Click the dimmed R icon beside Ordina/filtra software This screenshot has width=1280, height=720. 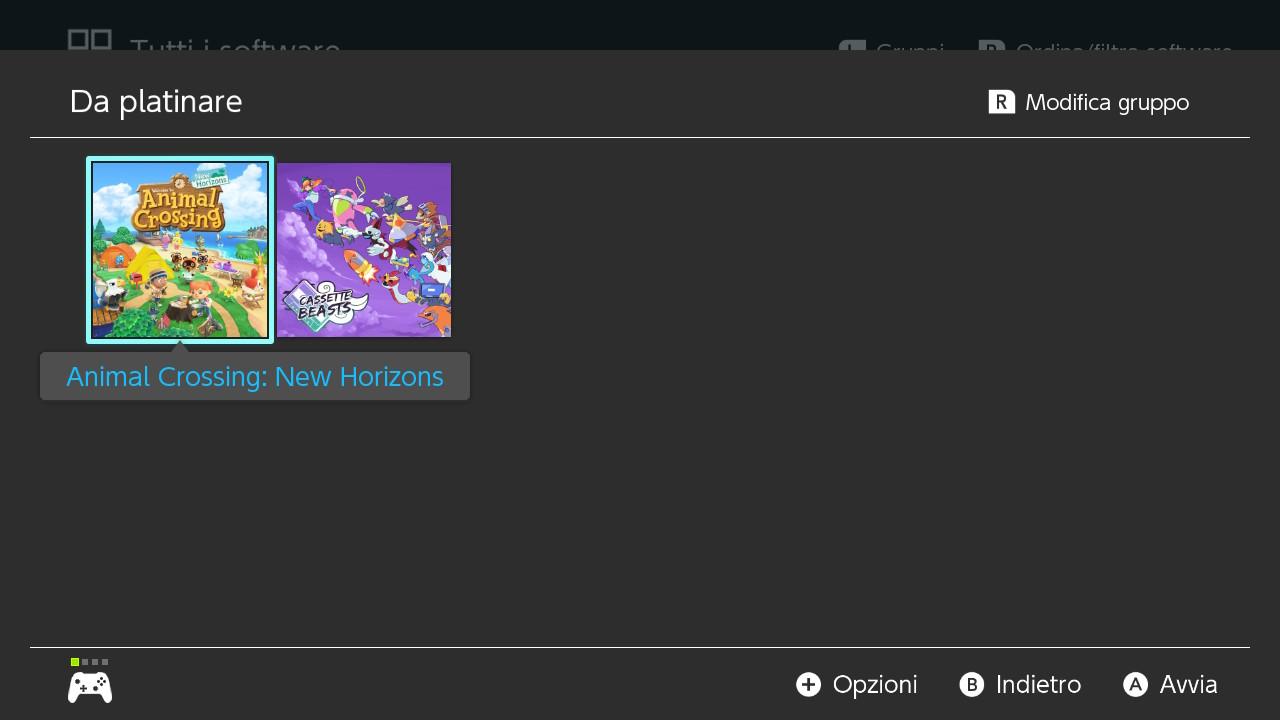(992, 46)
